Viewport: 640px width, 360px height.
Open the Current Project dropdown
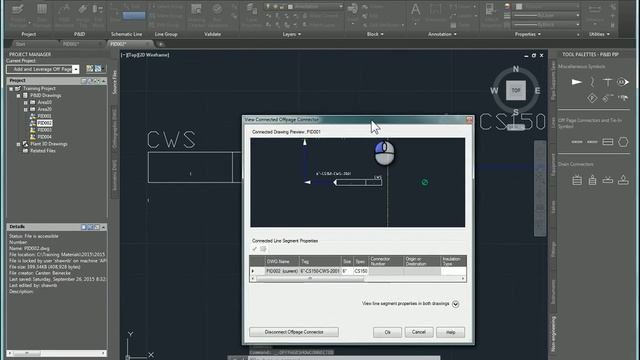pos(76,69)
